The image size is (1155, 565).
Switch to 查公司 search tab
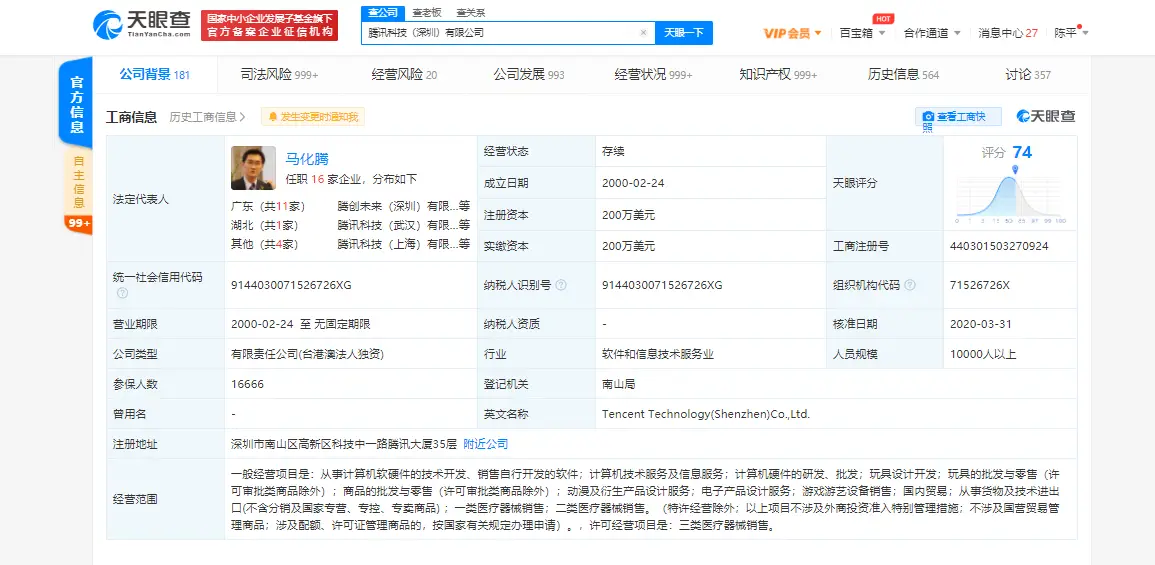point(383,13)
